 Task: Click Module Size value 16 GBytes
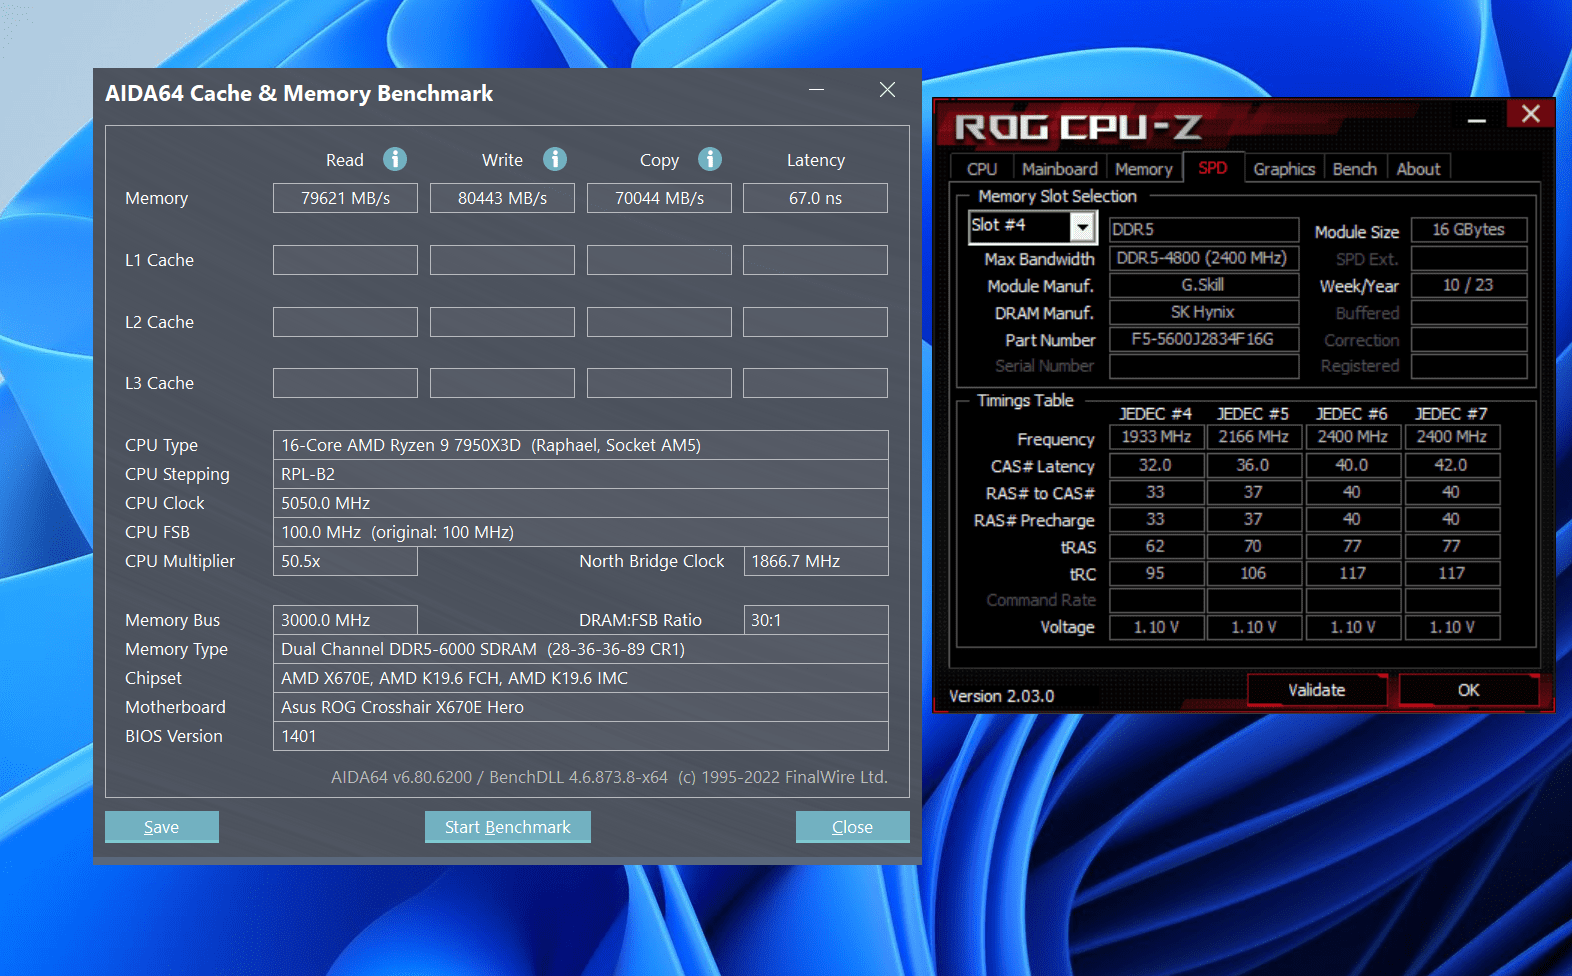(x=1469, y=229)
